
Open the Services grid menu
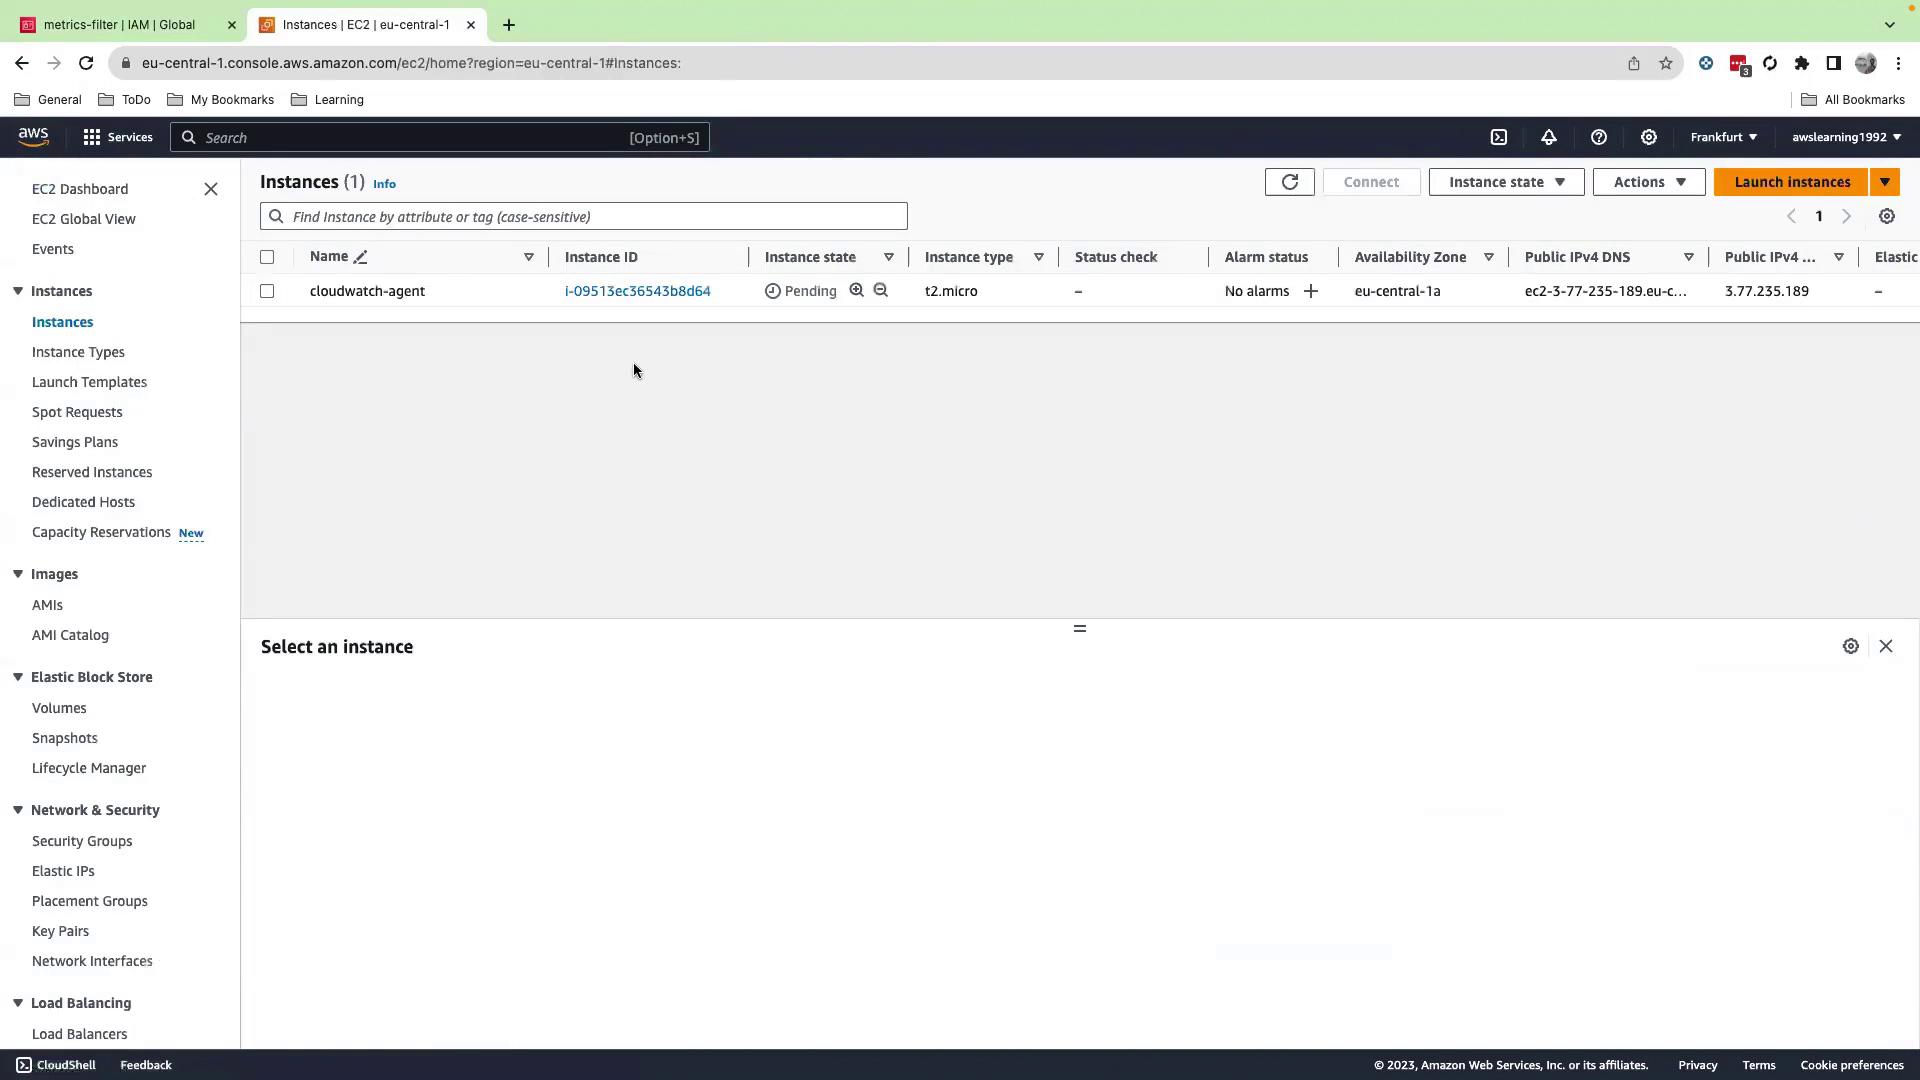click(x=117, y=137)
